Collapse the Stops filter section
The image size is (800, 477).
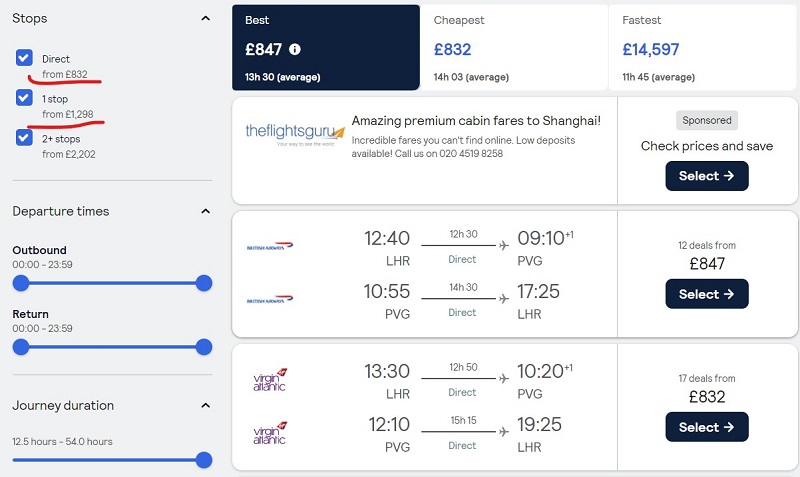[206, 18]
